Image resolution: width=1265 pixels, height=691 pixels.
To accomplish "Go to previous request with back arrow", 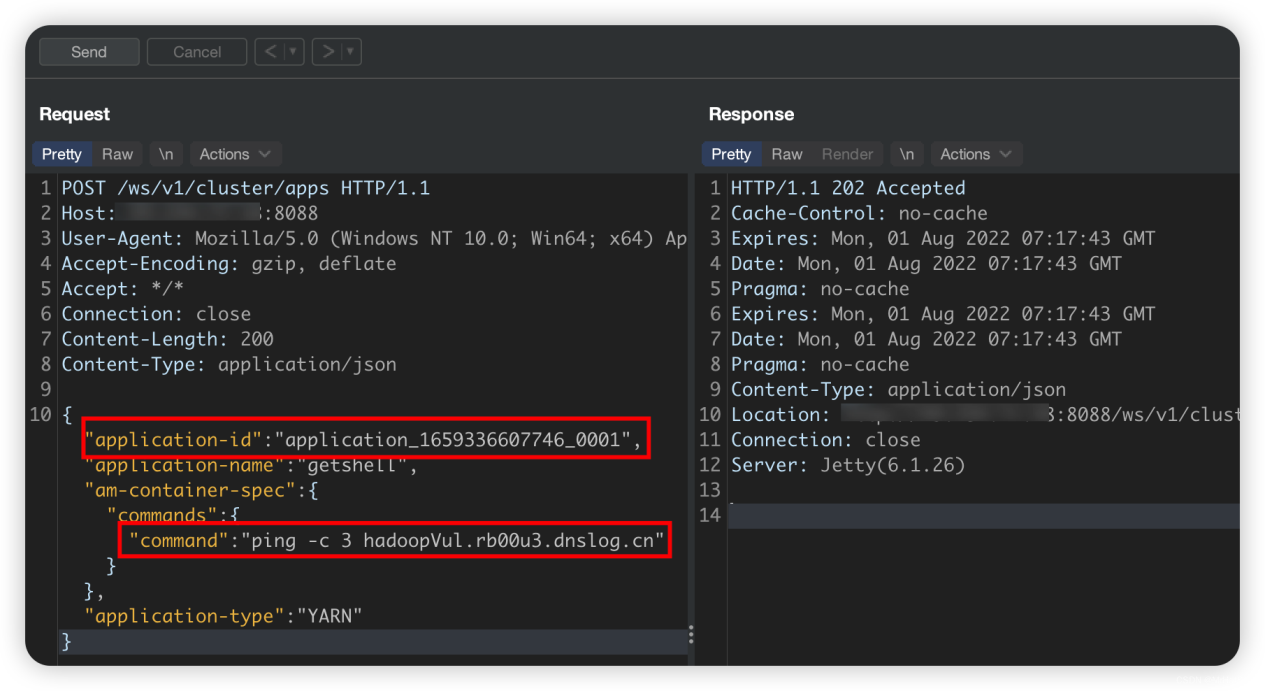I will tap(269, 52).
